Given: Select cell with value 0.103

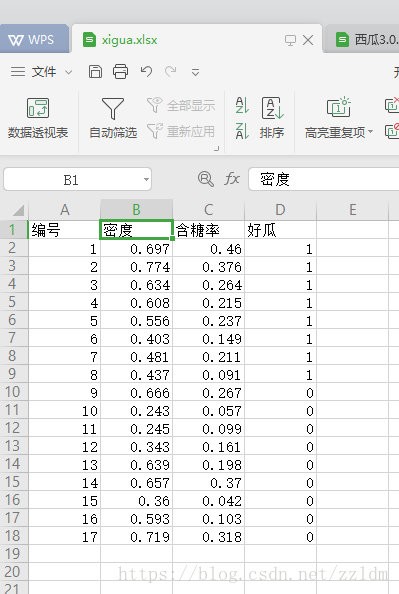Looking at the screenshot, I should pyautogui.click(x=208, y=519).
